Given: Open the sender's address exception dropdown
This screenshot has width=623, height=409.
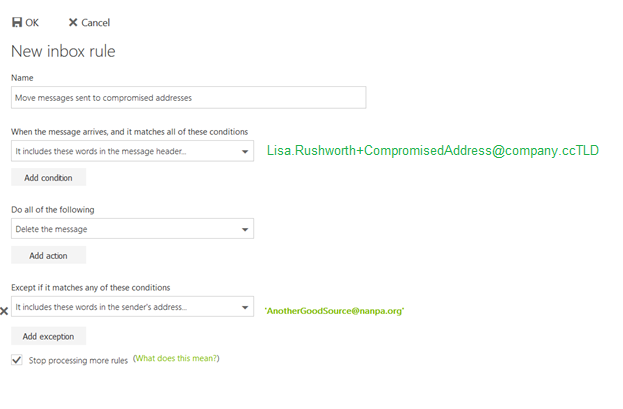Looking at the screenshot, I should tap(132, 306).
